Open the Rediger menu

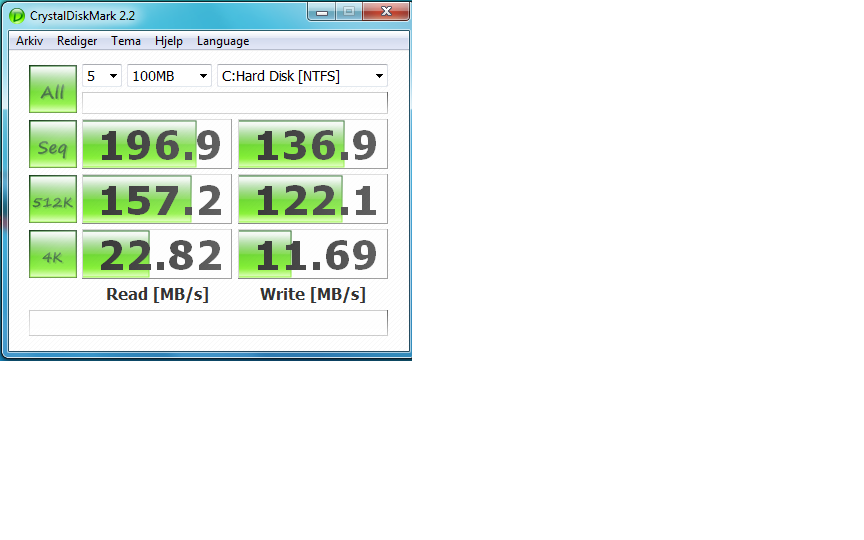tap(77, 41)
